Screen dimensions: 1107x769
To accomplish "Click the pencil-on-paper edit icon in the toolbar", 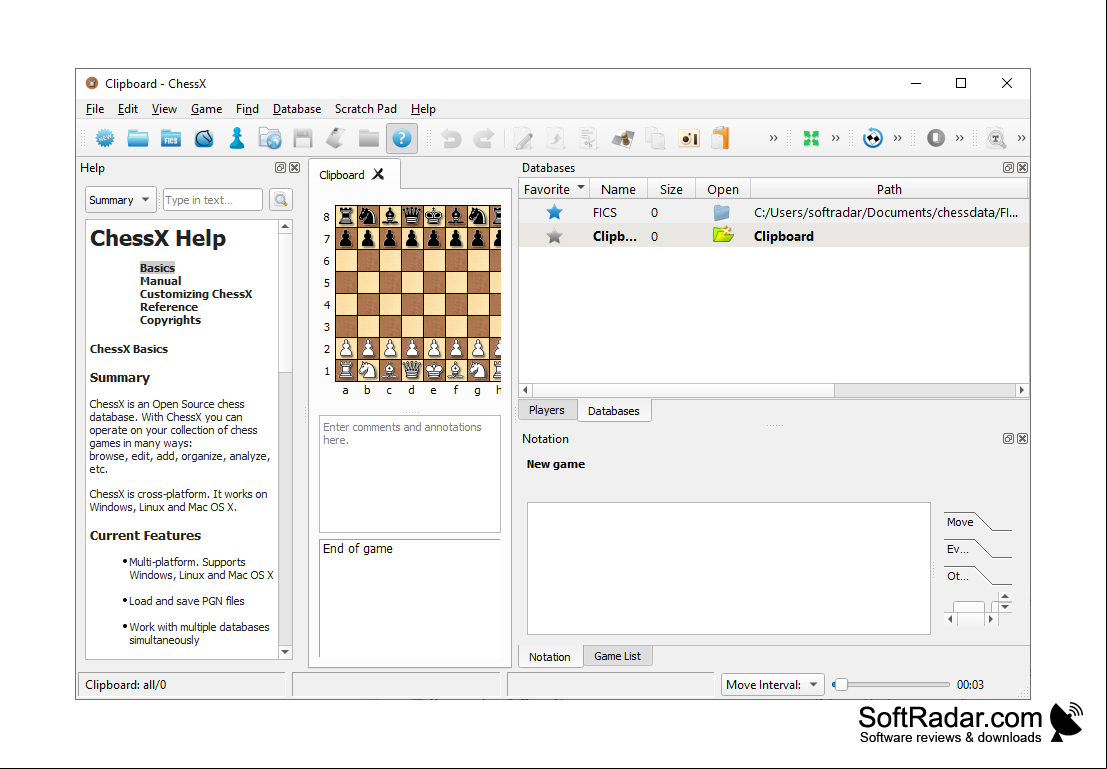I will pos(523,138).
